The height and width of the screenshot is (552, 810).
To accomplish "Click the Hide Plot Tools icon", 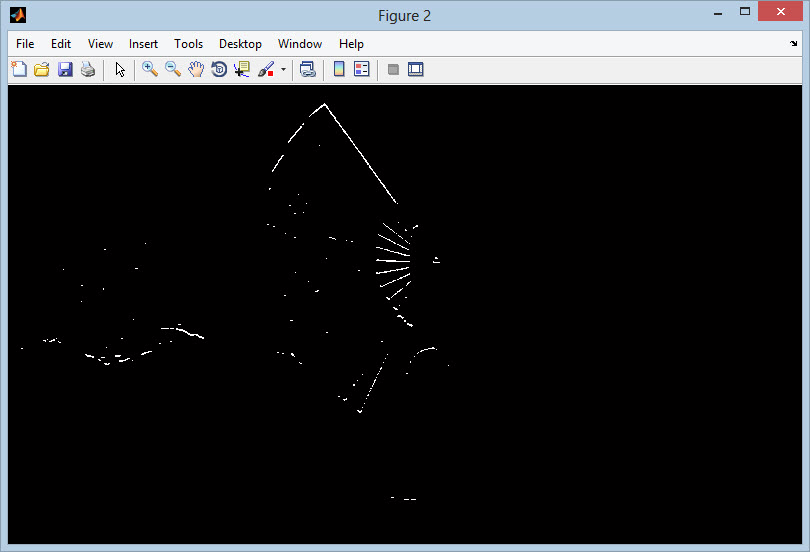I will [x=393, y=69].
